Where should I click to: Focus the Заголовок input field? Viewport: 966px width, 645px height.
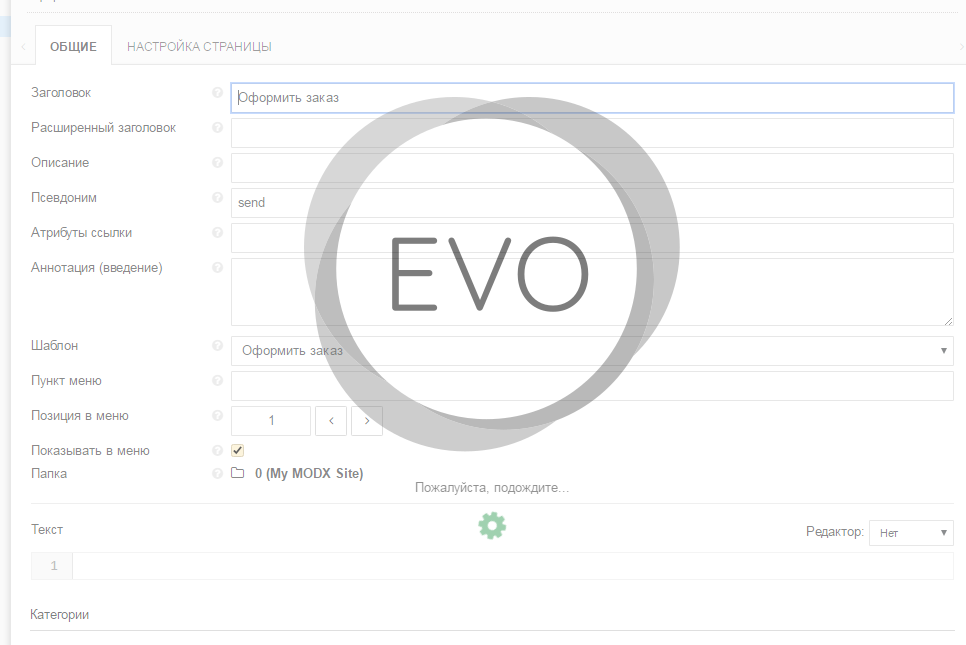coord(592,98)
